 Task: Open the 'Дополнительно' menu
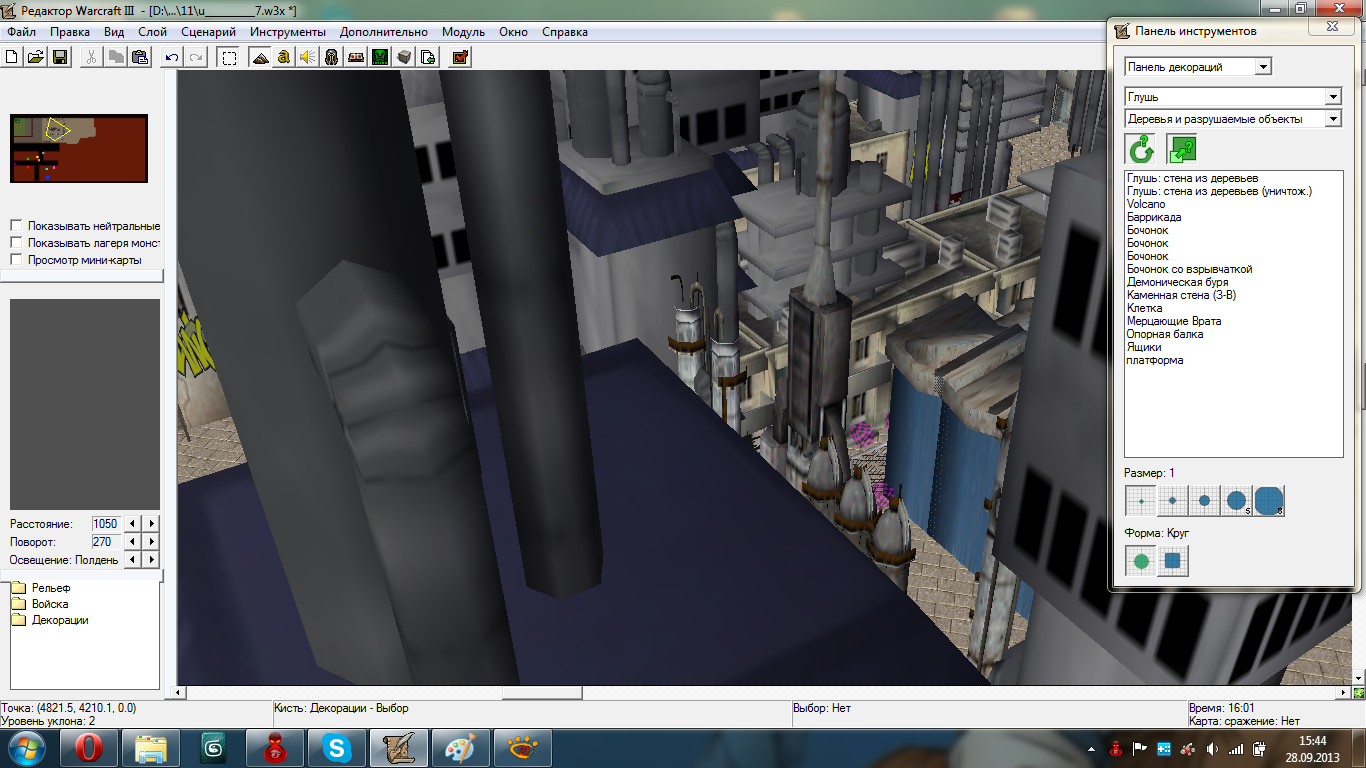click(x=385, y=32)
